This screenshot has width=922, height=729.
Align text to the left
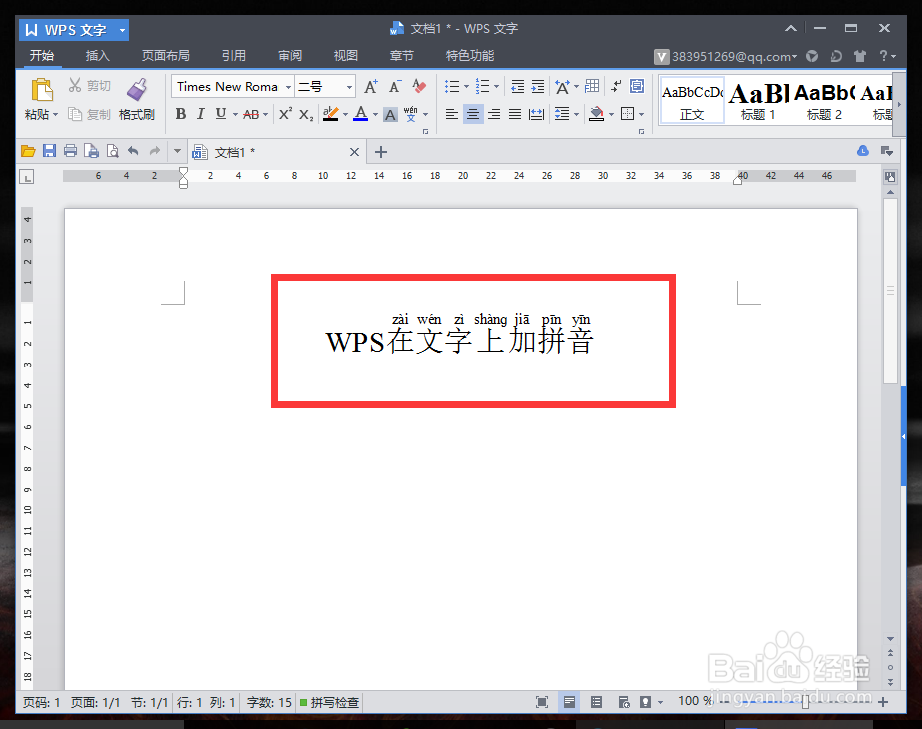(x=452, y=114)
